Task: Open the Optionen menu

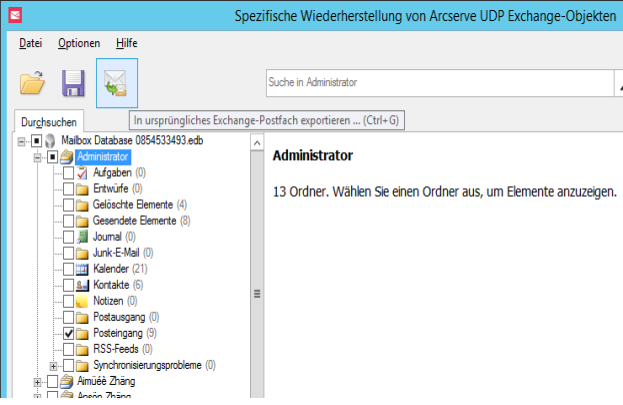Action: [79, 43]
